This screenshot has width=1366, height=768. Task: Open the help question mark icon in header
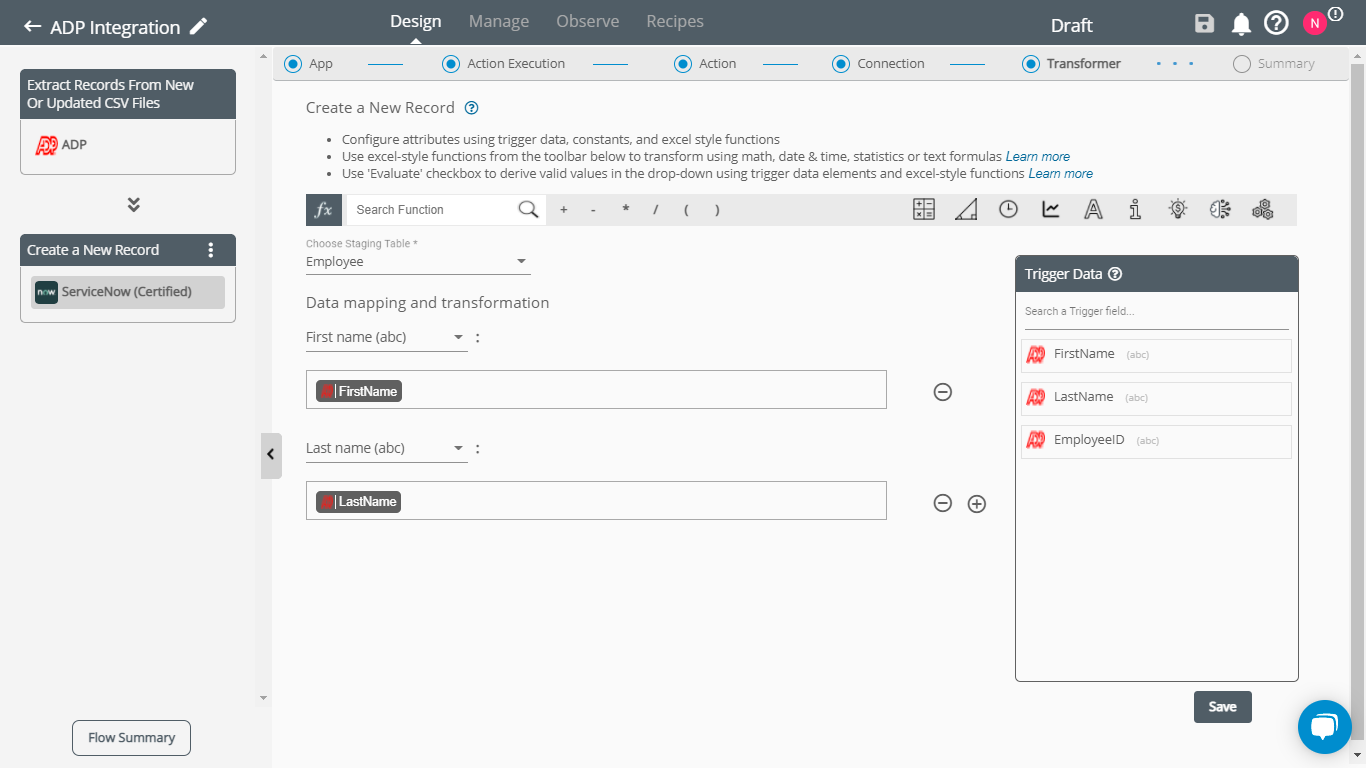coord(1276,24)
